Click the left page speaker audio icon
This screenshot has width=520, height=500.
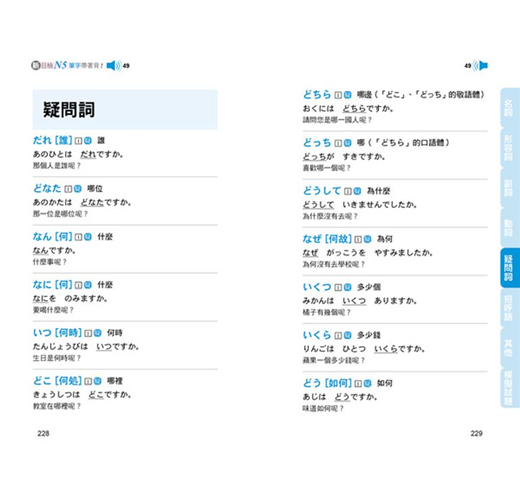pos(114,66)
